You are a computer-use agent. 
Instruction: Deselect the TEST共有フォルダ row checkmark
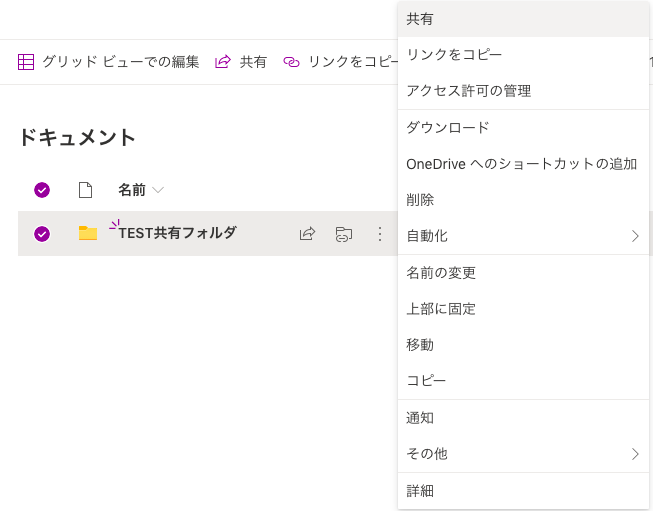42,234
